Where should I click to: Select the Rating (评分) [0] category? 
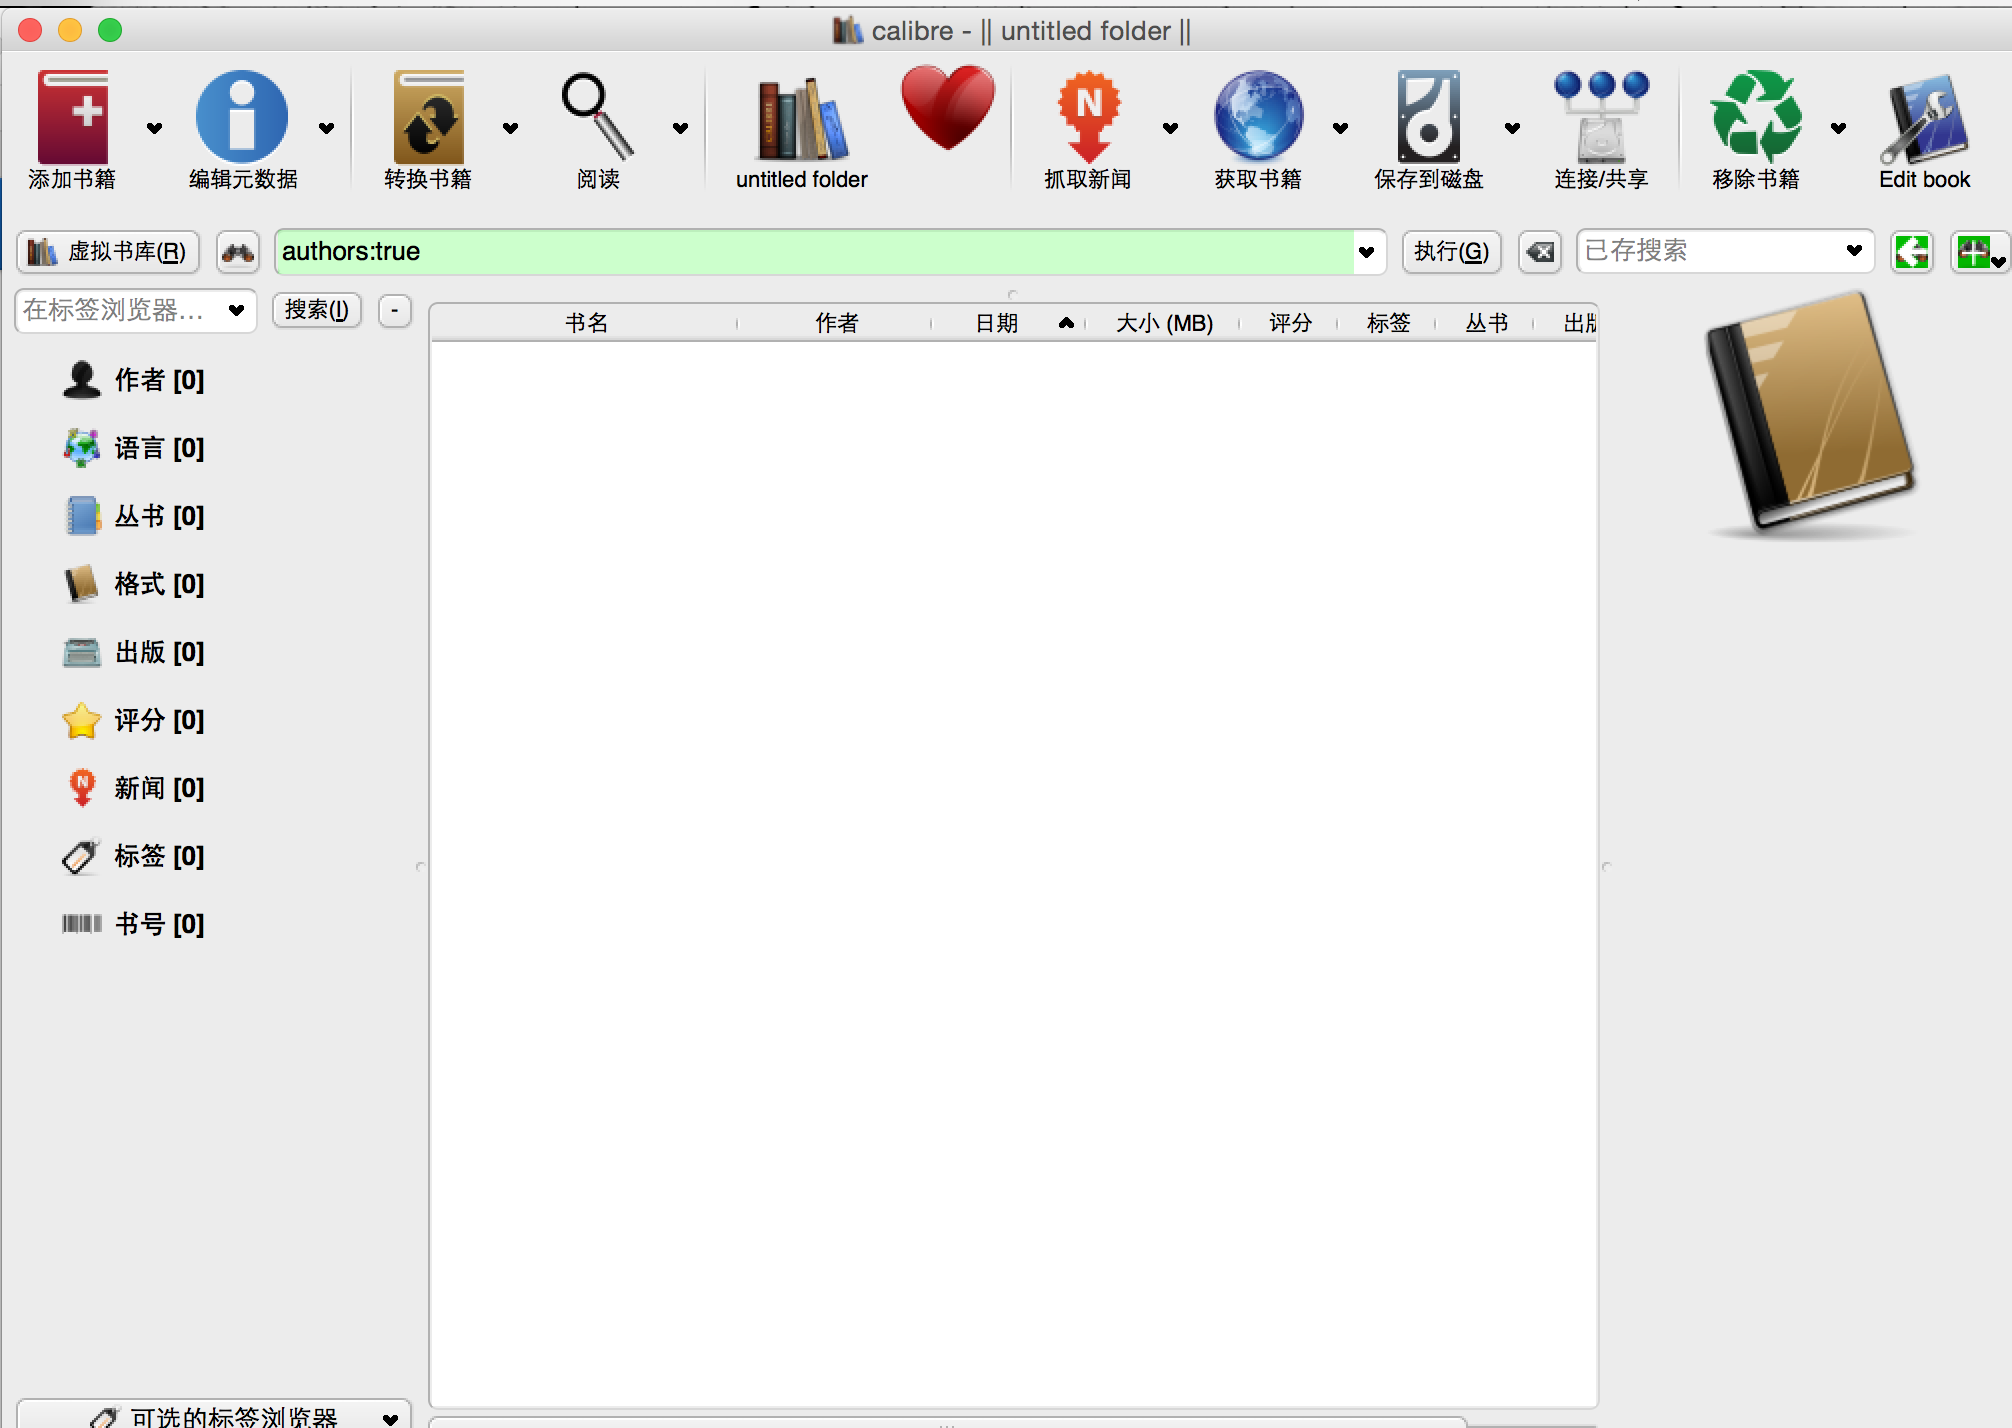point(133,720)
